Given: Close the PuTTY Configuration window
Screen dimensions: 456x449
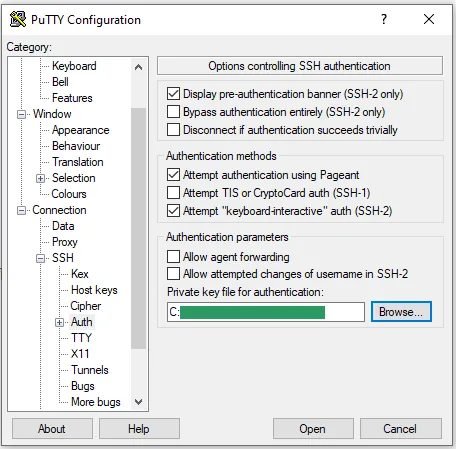Looking at the screenshot, I should 429,19.
